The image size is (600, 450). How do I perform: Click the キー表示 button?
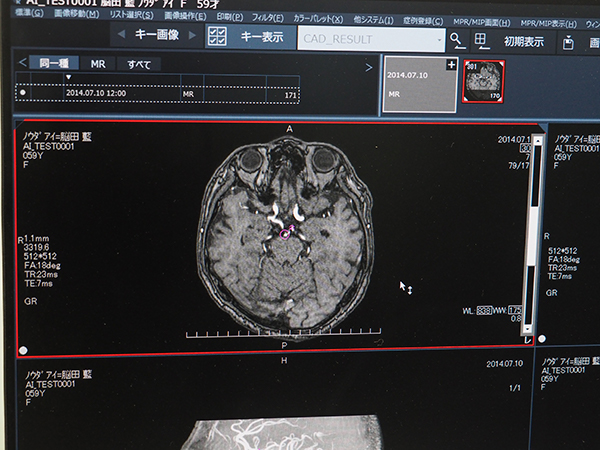tap(262, 37)
